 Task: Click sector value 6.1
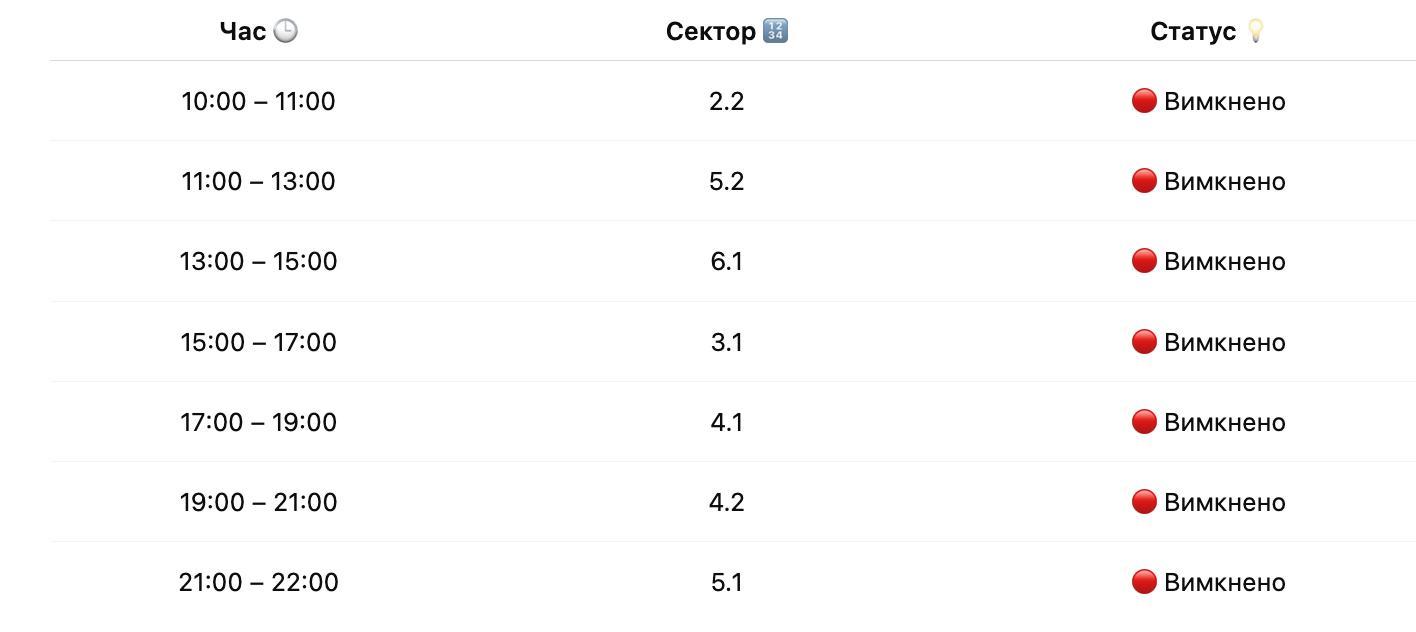(x=727, y=261)
